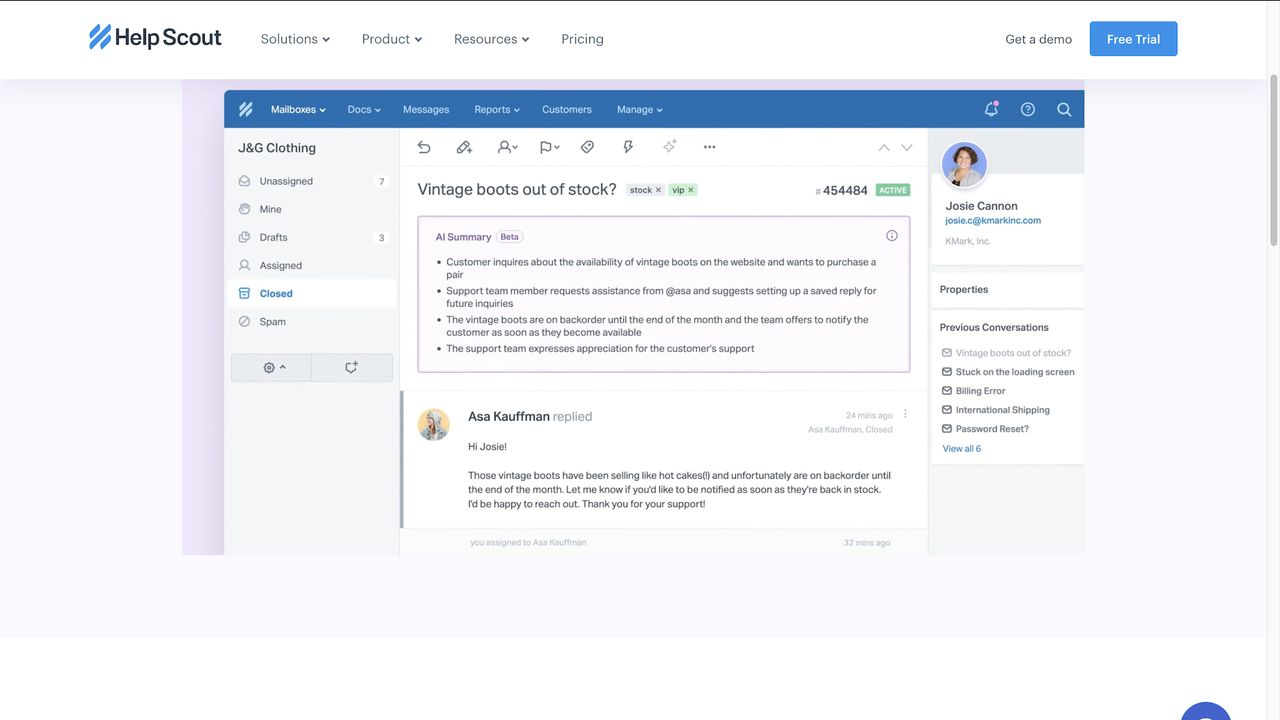
Task: Click the Free Trial button
Action: (1133, 39)
